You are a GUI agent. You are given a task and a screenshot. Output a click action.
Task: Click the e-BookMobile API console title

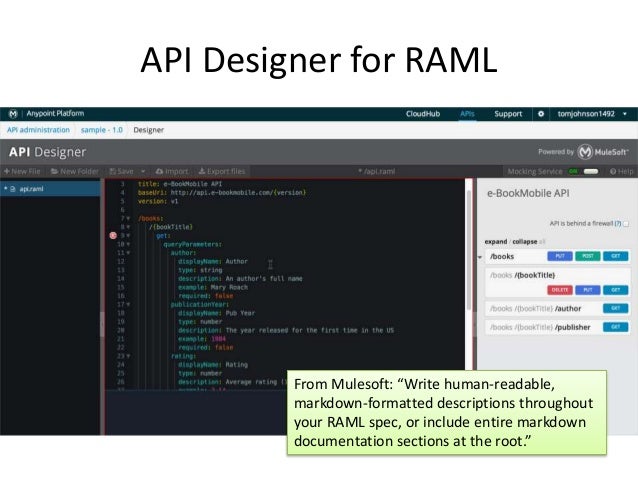[x=528, y=193]
